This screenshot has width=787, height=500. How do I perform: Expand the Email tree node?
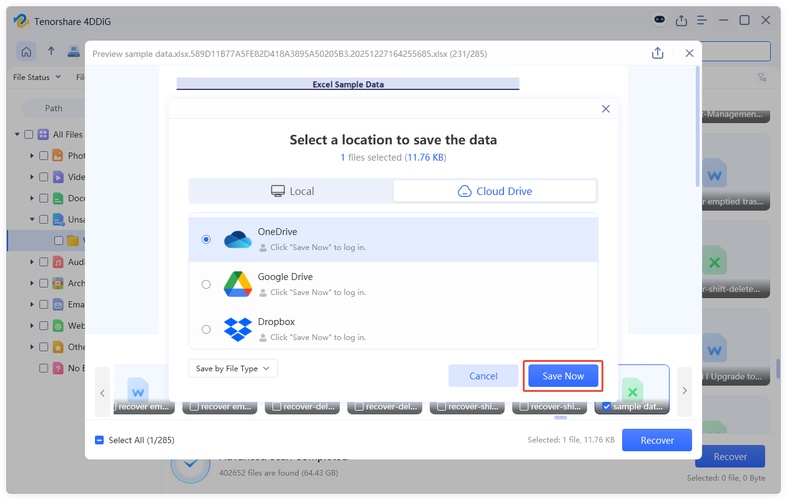[32, 304]
